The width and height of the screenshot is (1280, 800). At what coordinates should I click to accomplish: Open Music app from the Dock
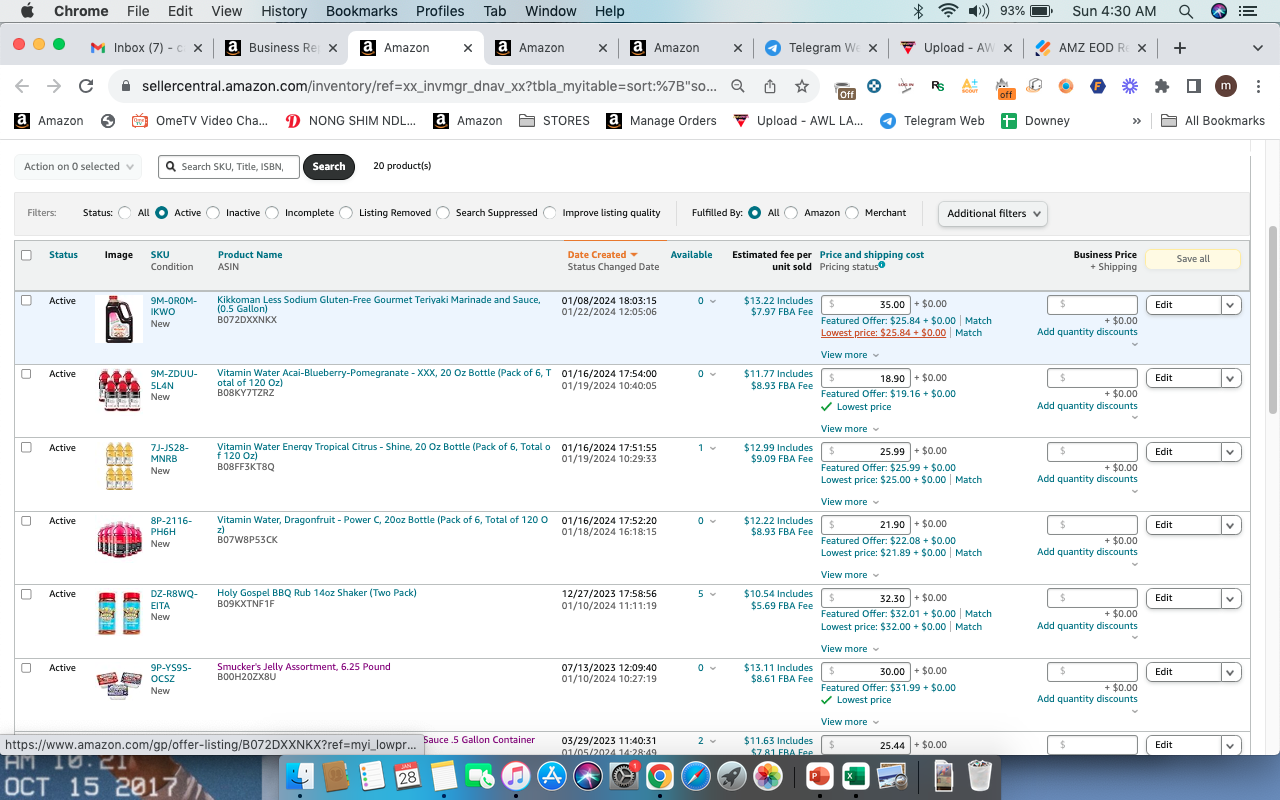(x=515, y=776)
